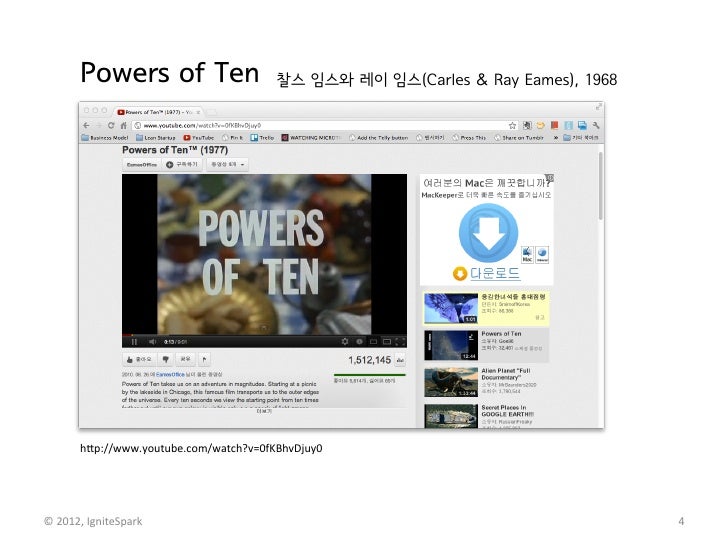Open the Business Model bookmarks folder

tap(105, 138)
